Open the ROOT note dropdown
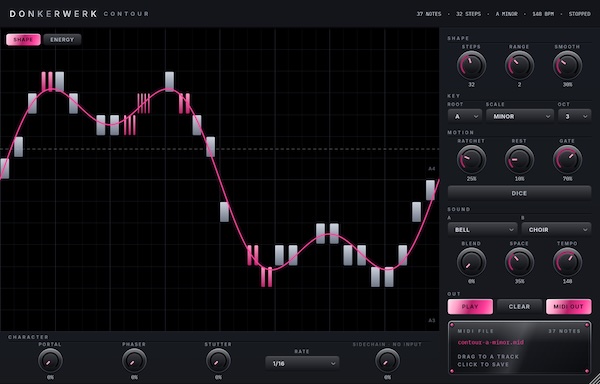 (465, 116)
